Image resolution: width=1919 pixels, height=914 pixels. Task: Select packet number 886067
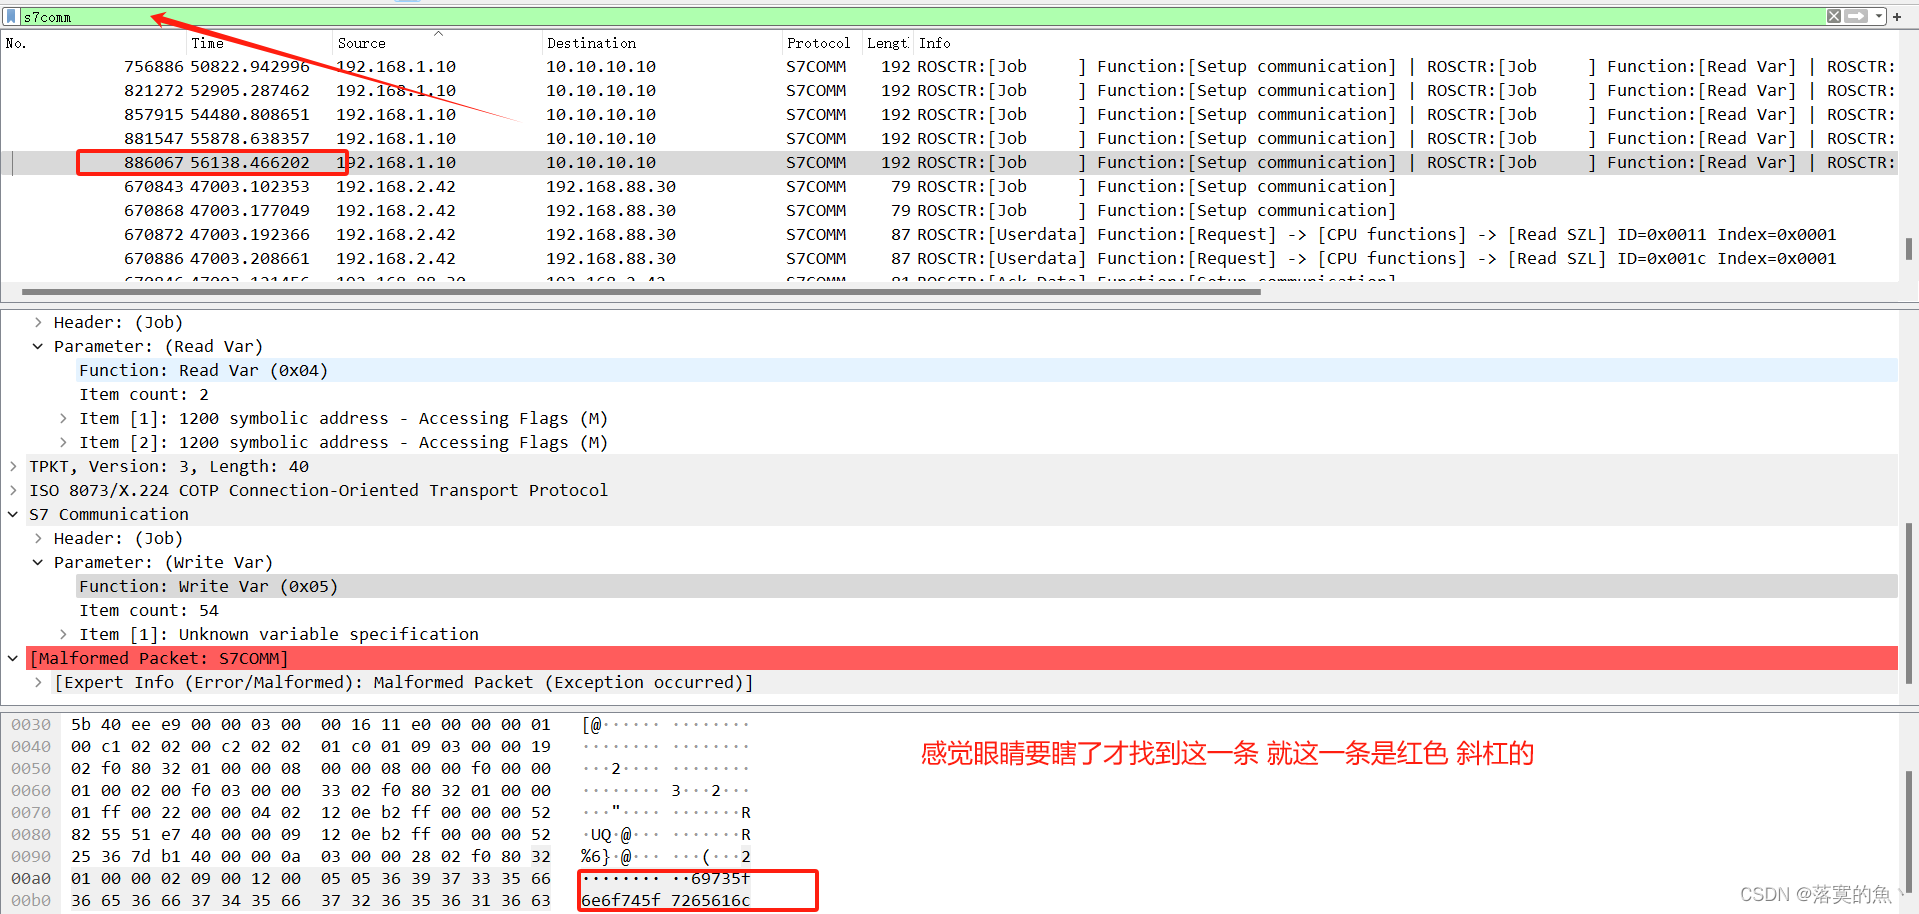(x=950, y=162)
